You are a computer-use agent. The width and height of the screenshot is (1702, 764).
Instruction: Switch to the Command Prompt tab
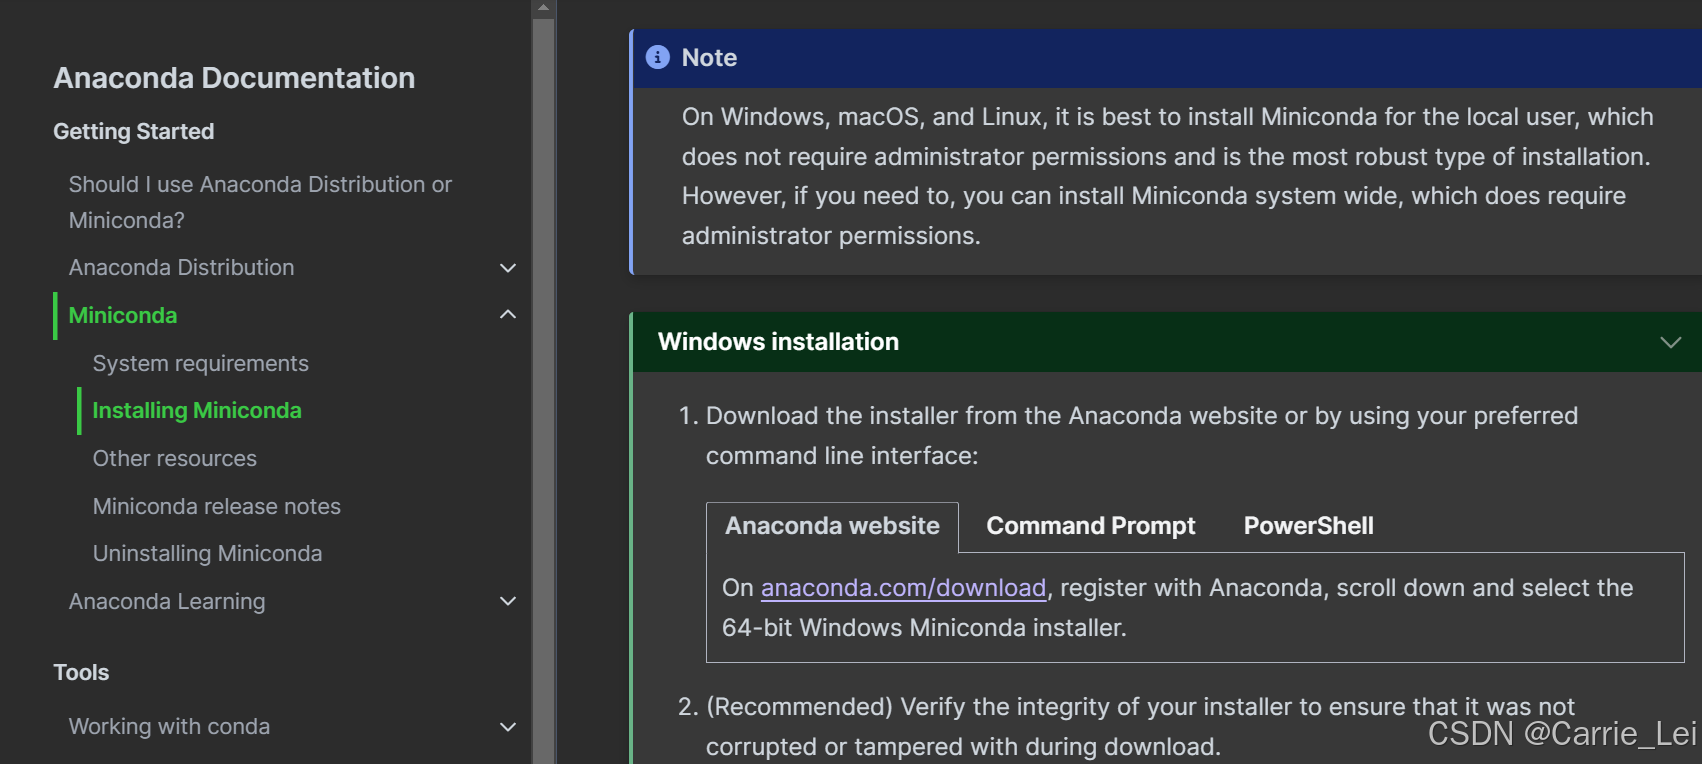[x=1090, y=526]
